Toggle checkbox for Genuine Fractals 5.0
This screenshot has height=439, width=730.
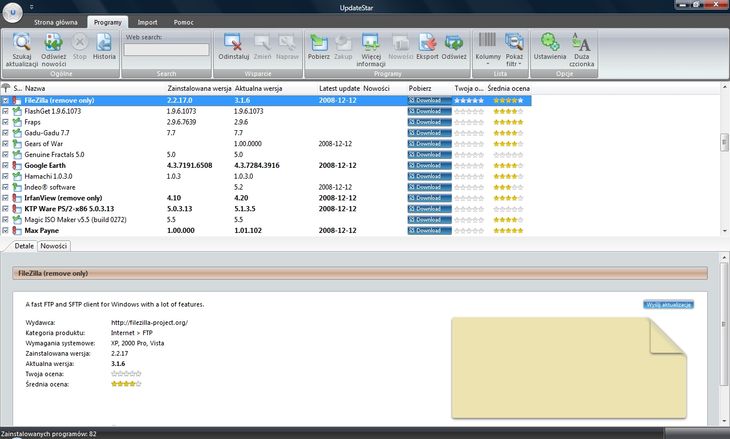(x=6, y=155)
